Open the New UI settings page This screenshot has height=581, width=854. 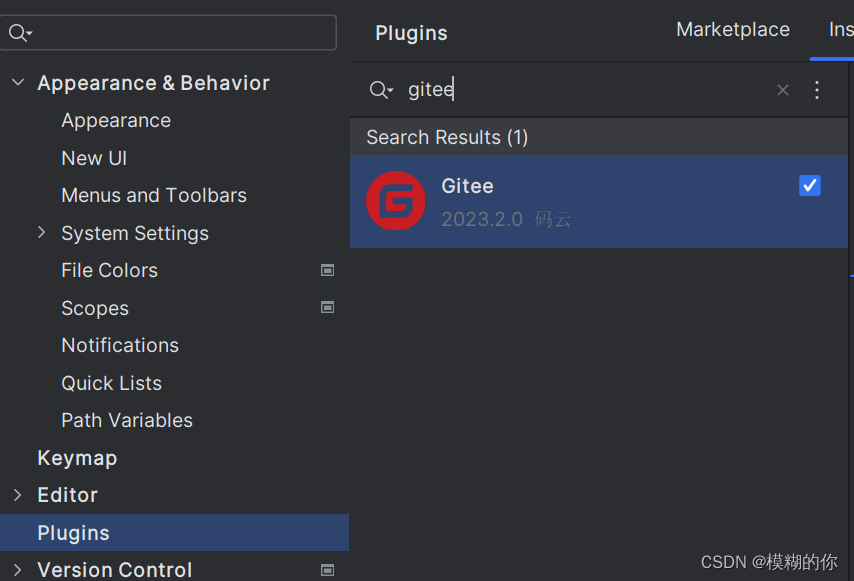click(94, 158)
